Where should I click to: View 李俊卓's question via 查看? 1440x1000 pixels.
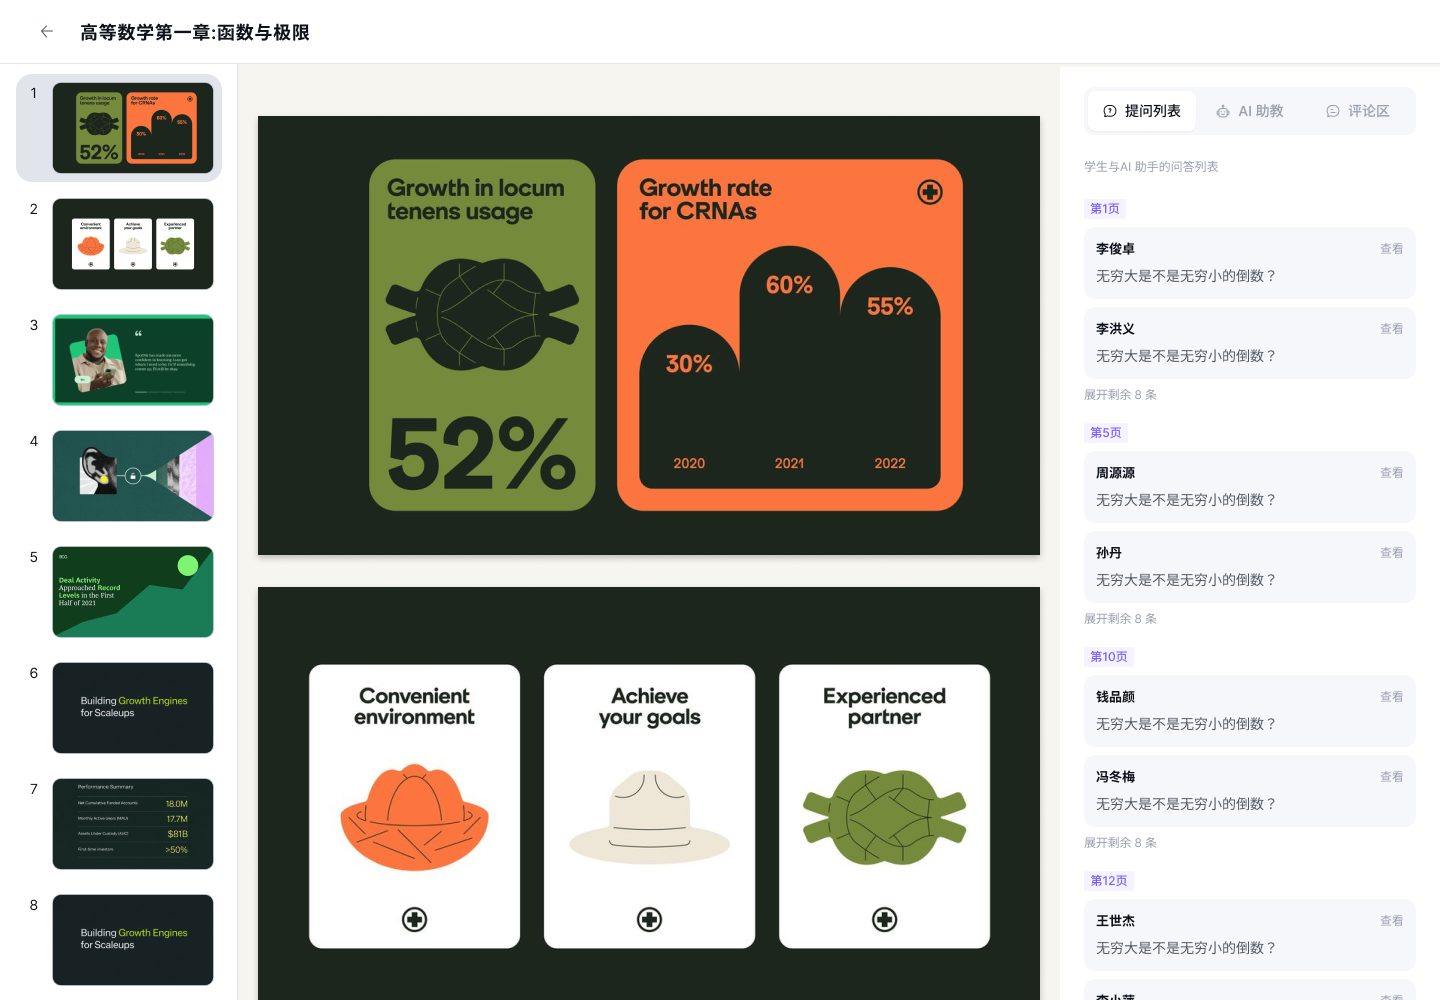coord(1391,249)
